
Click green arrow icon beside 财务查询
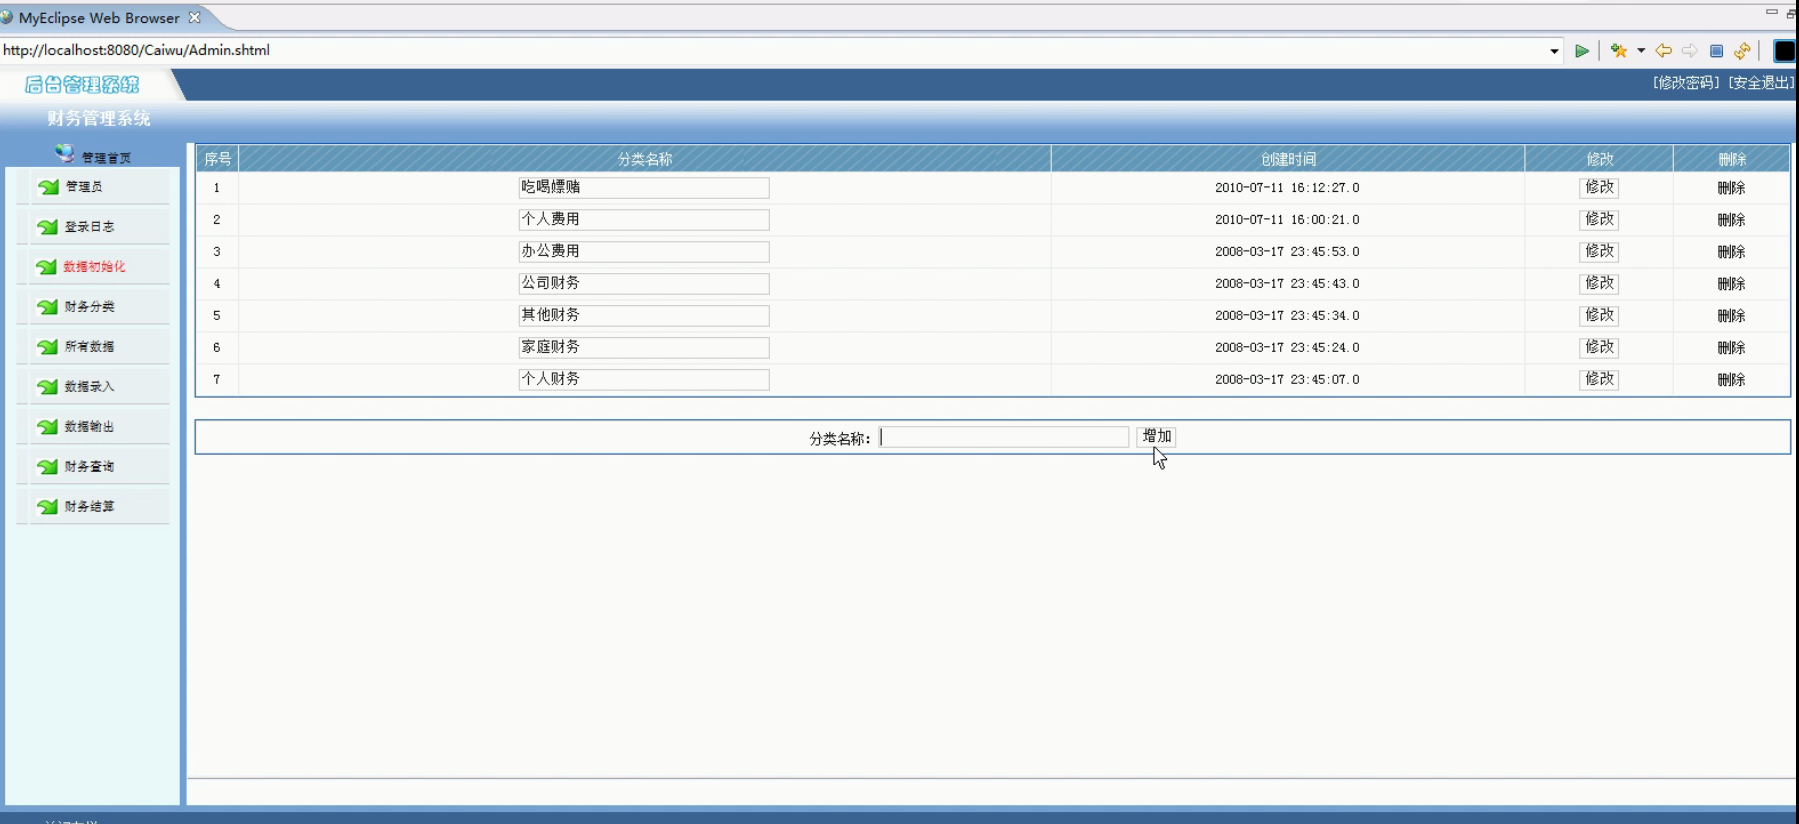(47, 467)
